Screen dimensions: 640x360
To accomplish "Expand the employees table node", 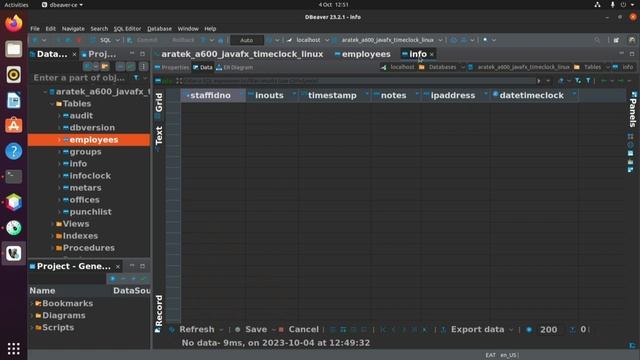I will (59, 140).
